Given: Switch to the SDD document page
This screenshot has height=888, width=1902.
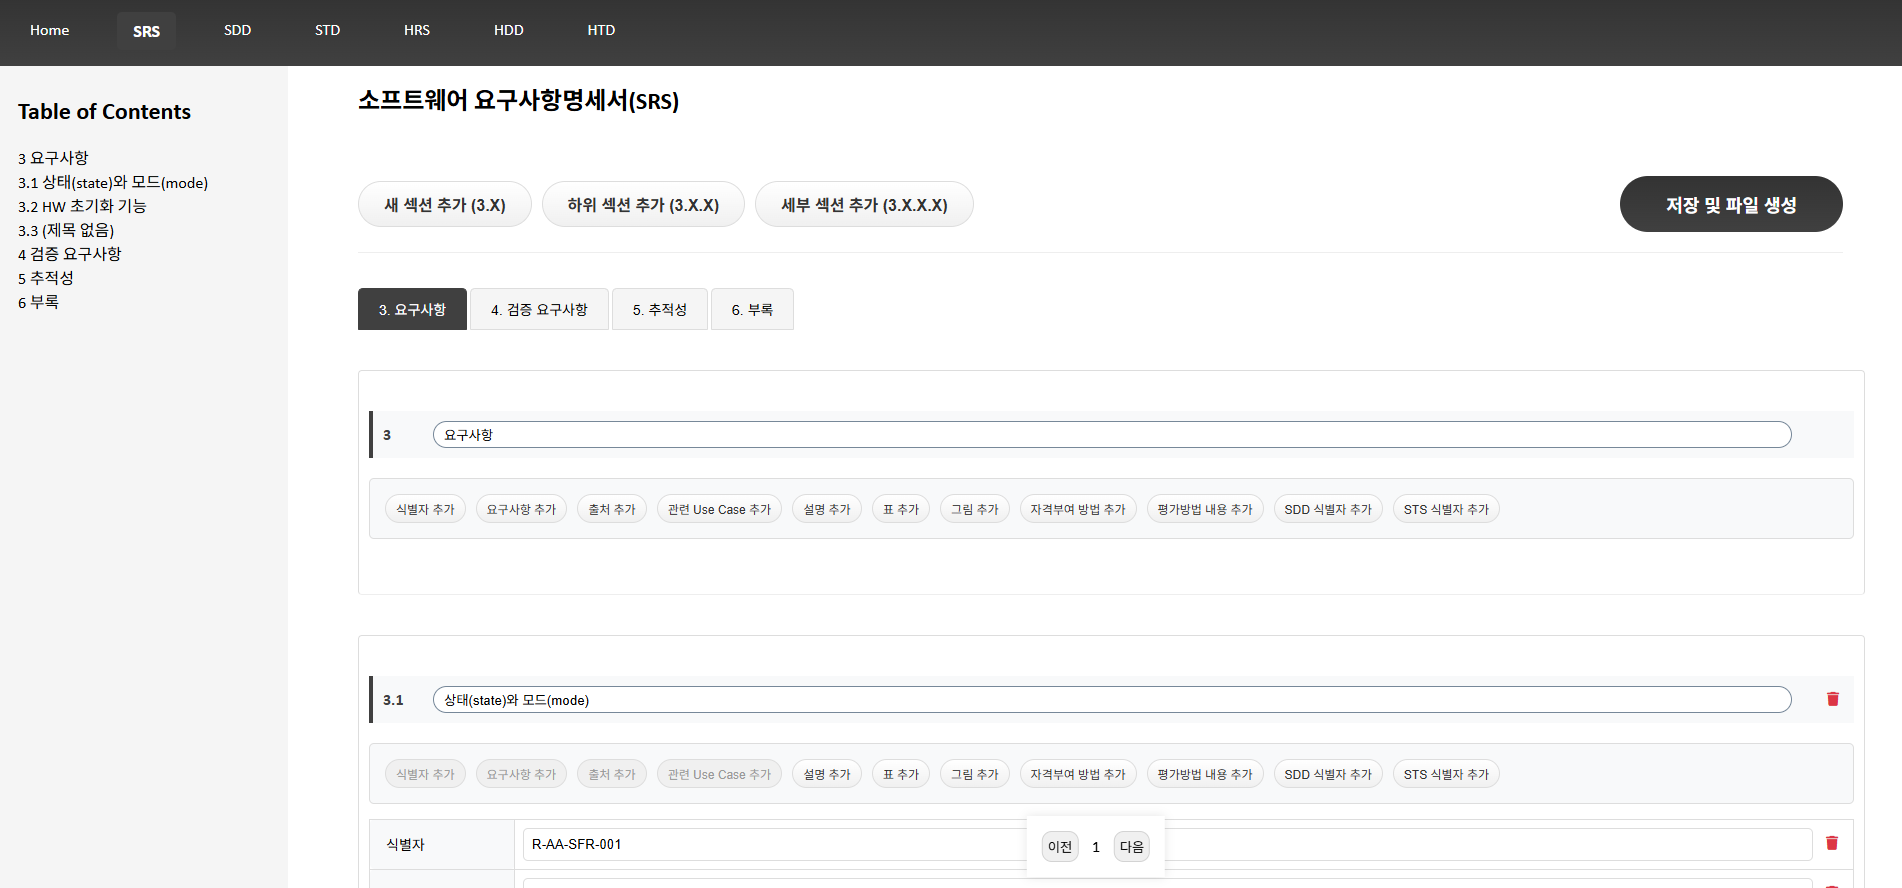Looking at the screenshot, I should 237,30.
